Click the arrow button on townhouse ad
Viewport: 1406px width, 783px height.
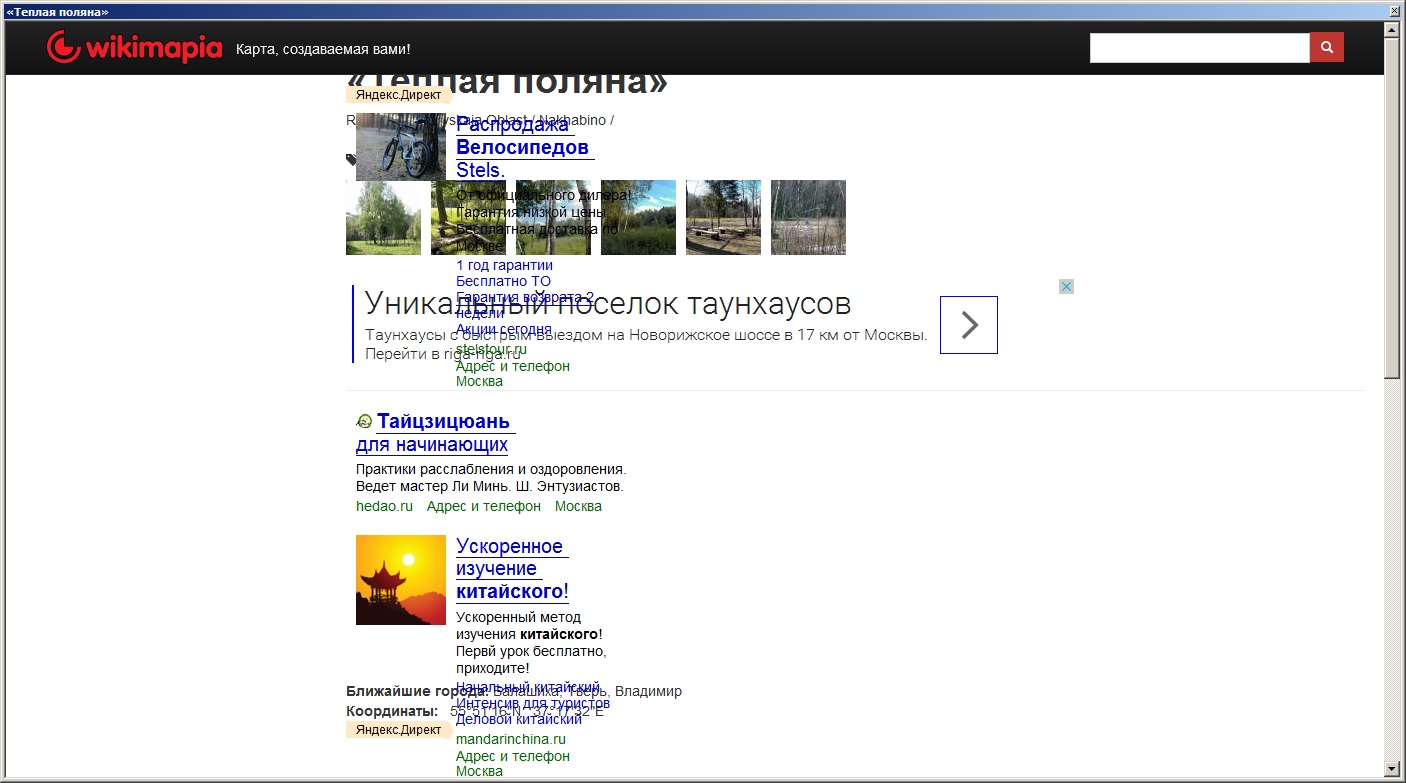968,325
